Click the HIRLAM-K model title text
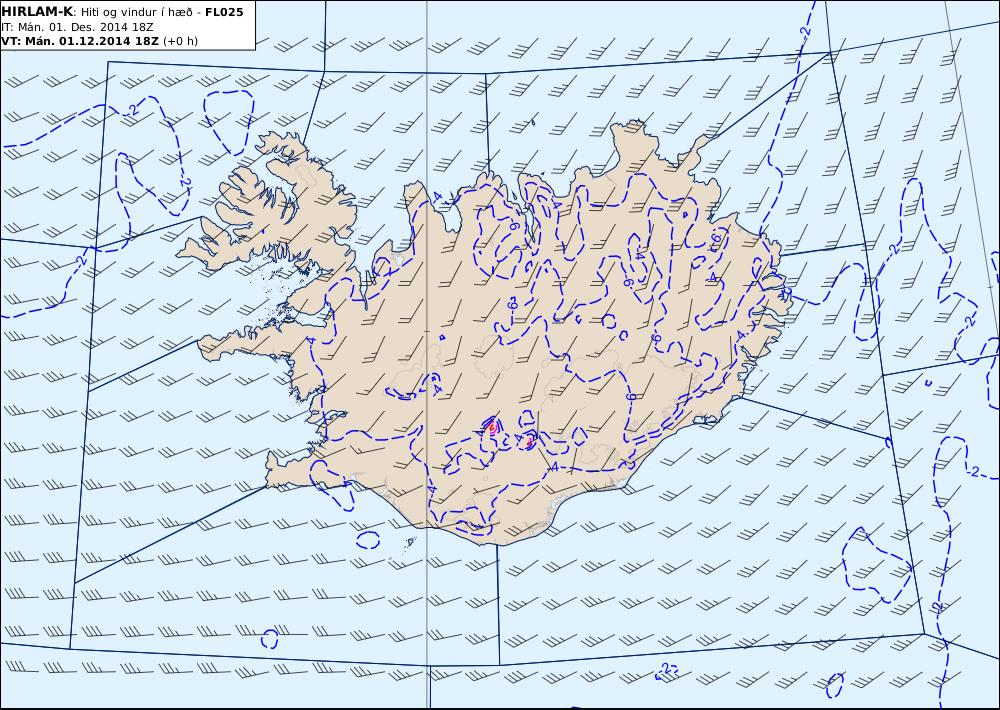The height and width of the screenshot is (710, 1000). 37,11
